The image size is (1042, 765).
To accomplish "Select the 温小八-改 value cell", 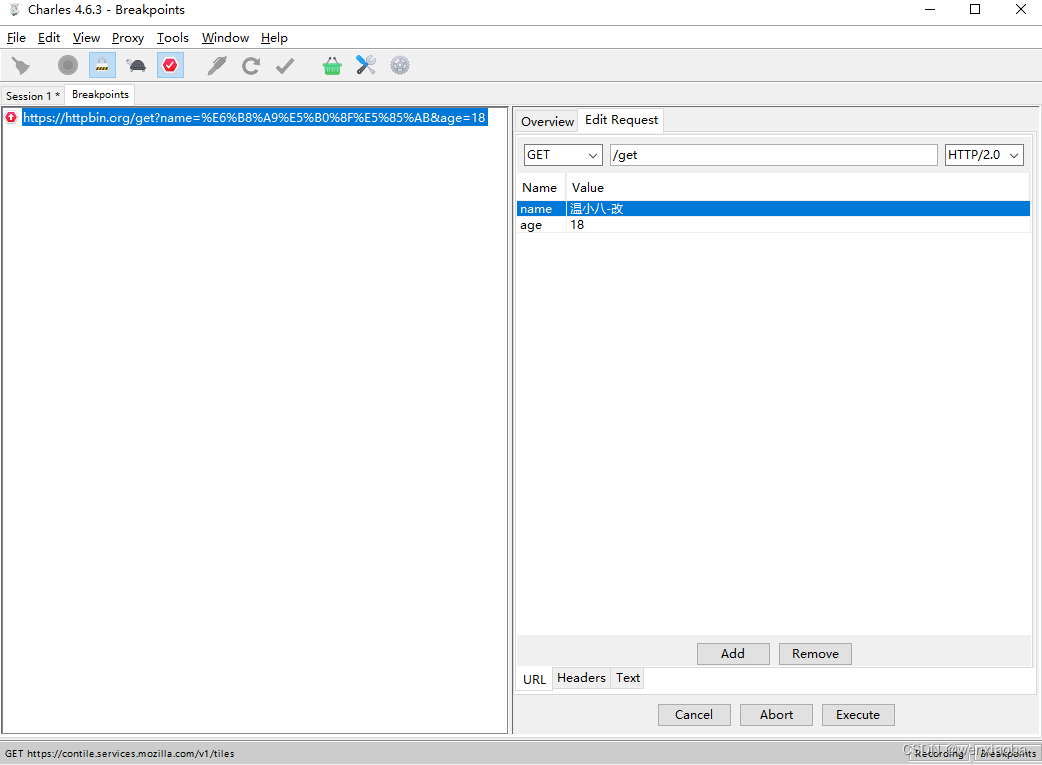I will click(798, 209).
